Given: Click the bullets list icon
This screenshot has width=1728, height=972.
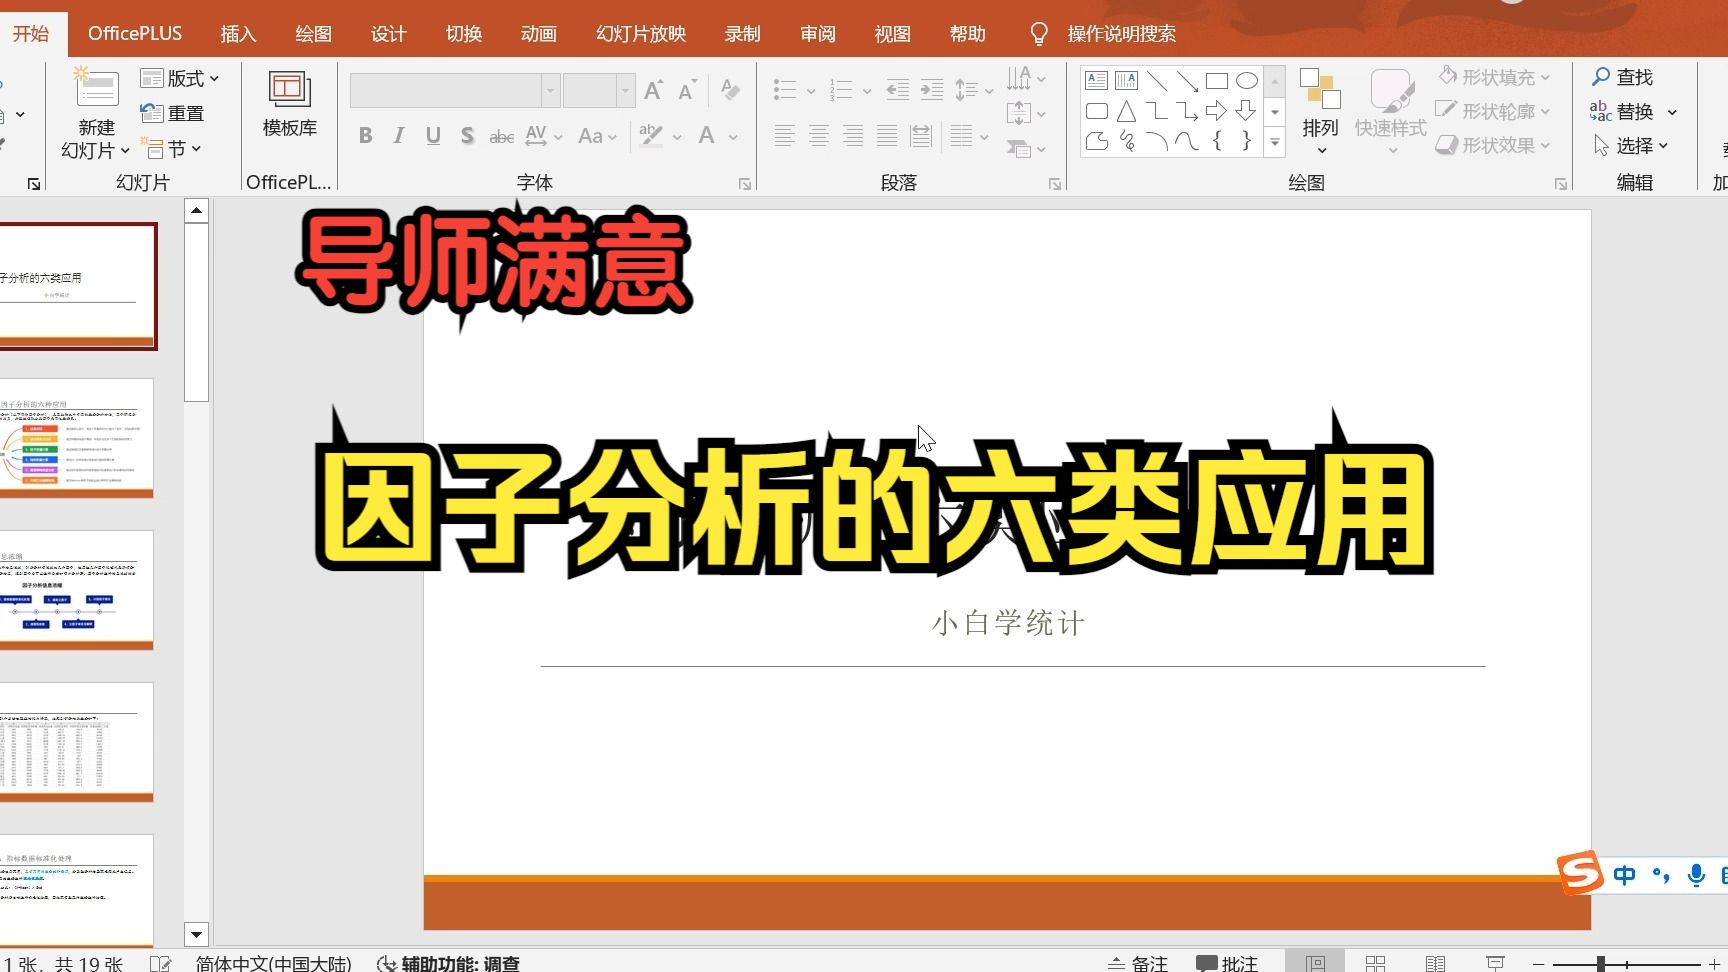Looking at the screenshot, I should (785, 90).
